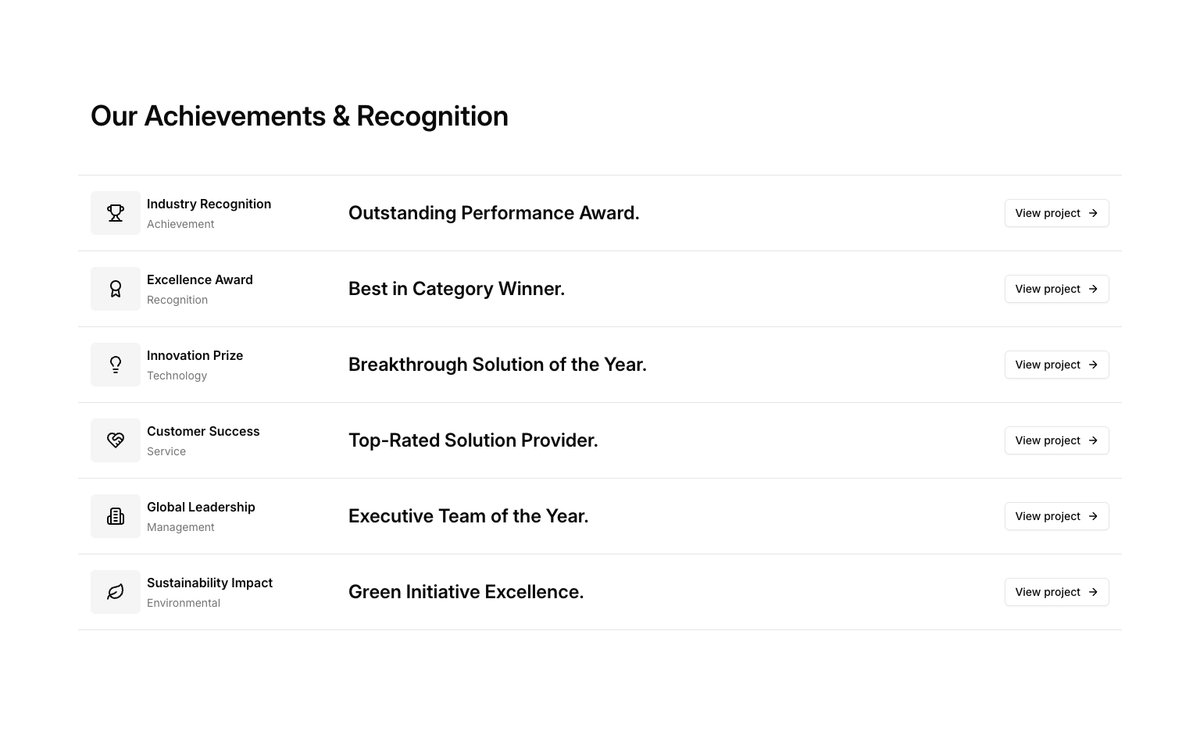Select the building icon for Global Leadership
Image resolution: width=1200 pixels, height=730 pixels.
115,516
